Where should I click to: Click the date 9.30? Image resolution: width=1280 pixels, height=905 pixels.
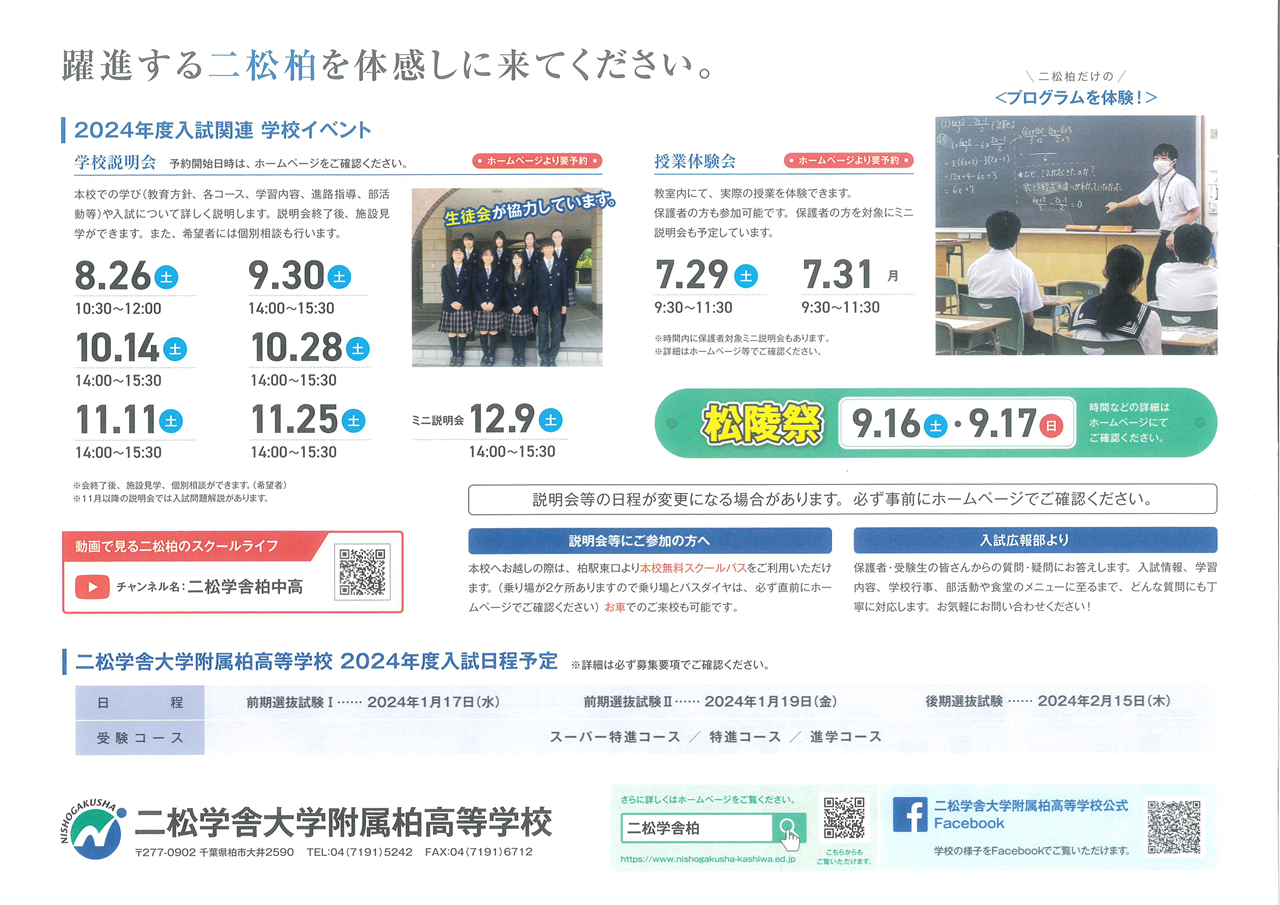pos(287,276)
